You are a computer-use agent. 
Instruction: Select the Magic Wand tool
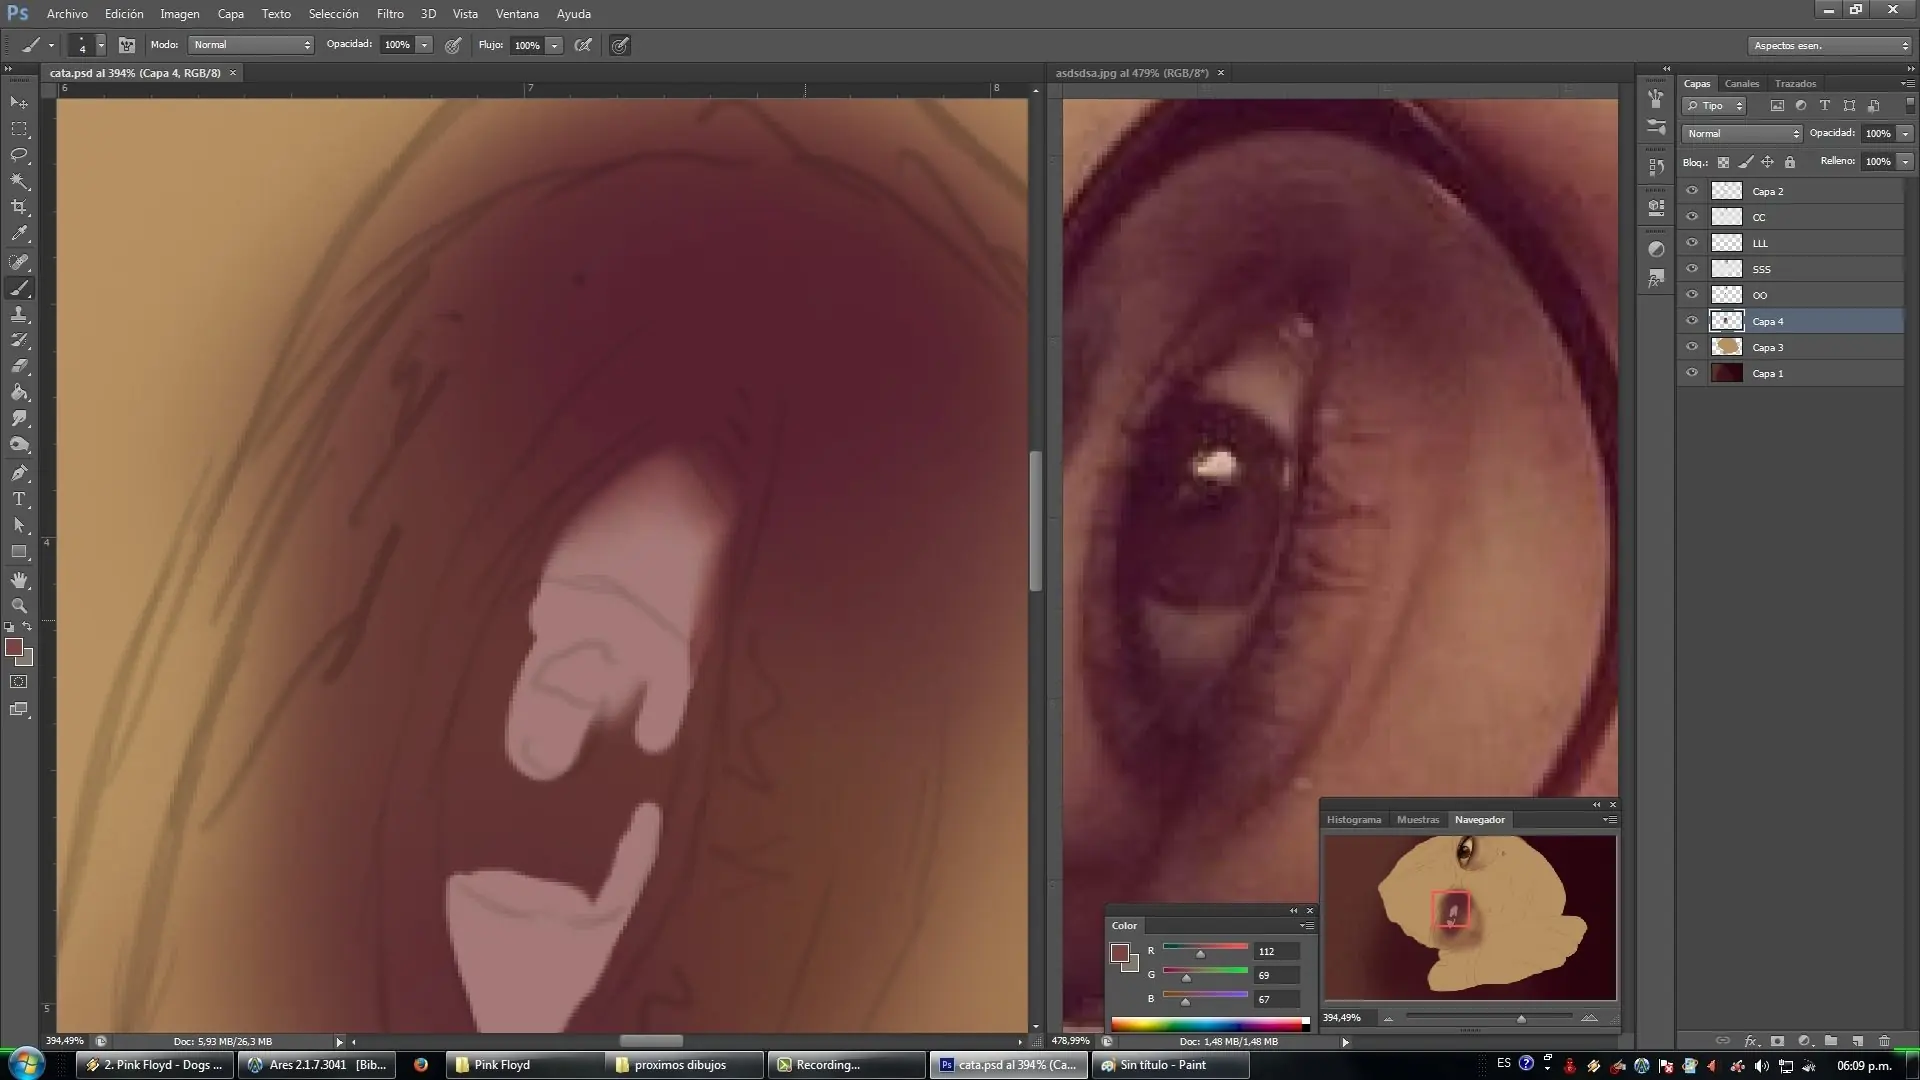[x=19, y=181]
